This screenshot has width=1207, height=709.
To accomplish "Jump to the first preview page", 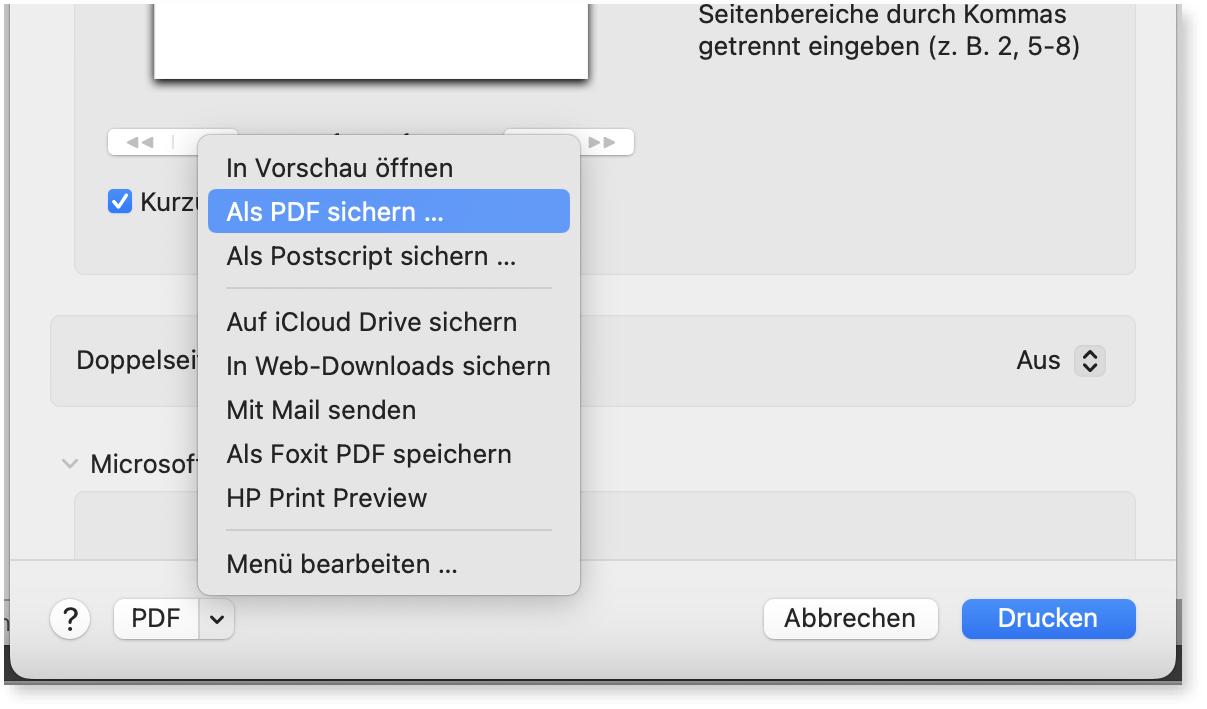I will 140,142.
